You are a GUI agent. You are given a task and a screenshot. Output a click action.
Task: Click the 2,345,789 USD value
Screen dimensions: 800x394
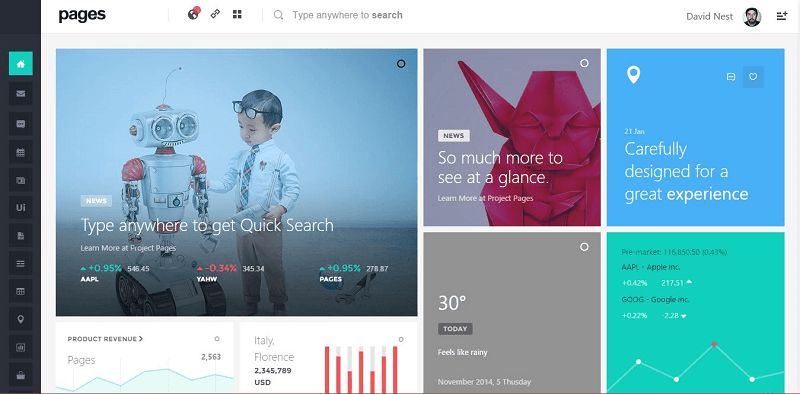(x=273, y=377)
